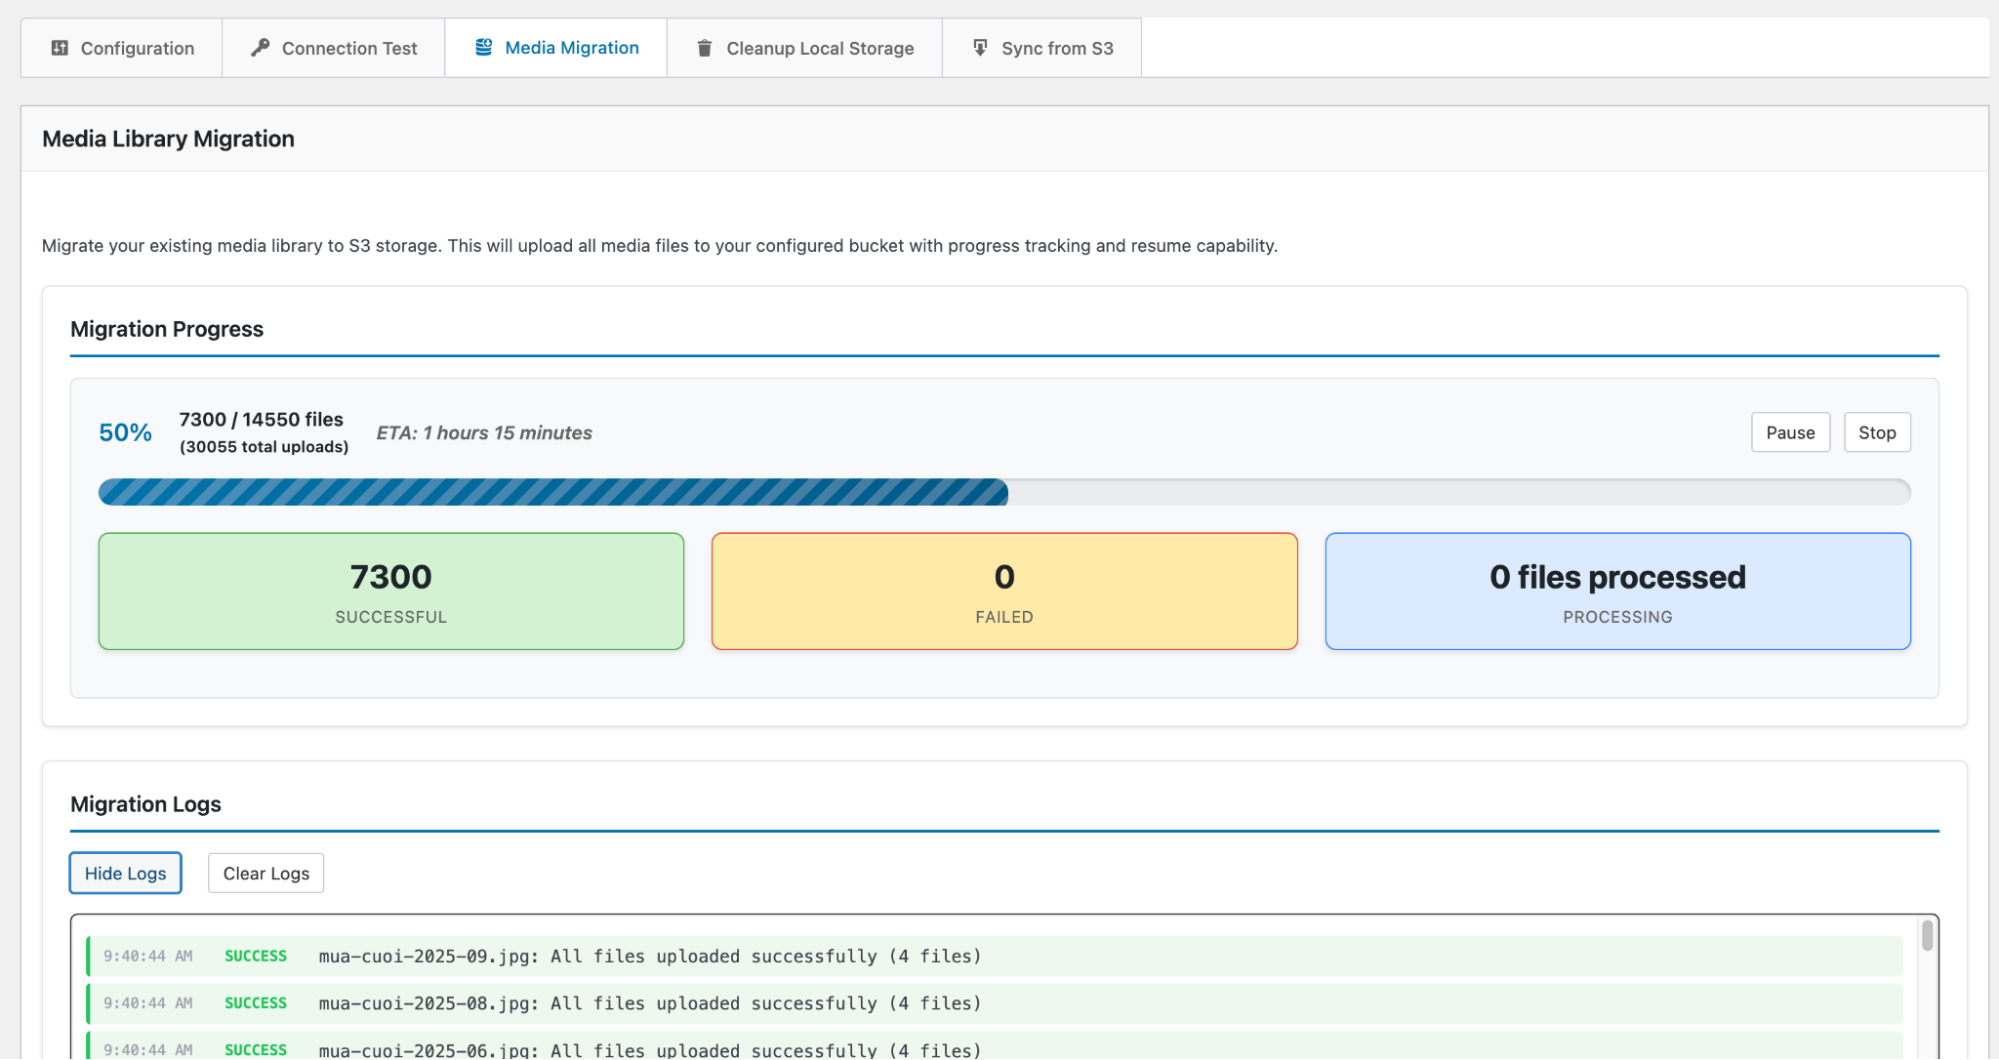Hide the migration logs
This screenshot has height=1060, width=1999.
[125, 873]
